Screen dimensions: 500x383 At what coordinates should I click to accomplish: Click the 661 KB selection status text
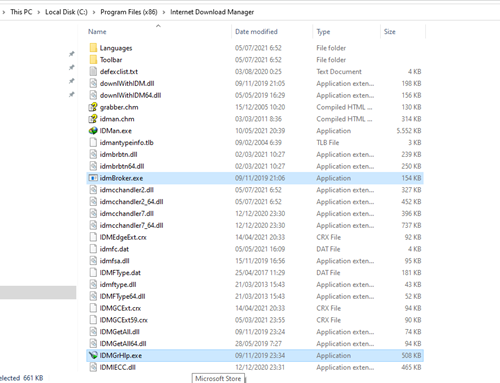33,378
